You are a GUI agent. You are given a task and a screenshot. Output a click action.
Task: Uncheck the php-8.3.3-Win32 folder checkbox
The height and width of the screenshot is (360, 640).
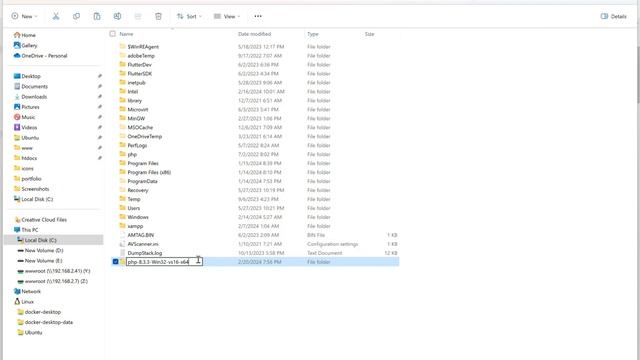(x=116, y=262)
